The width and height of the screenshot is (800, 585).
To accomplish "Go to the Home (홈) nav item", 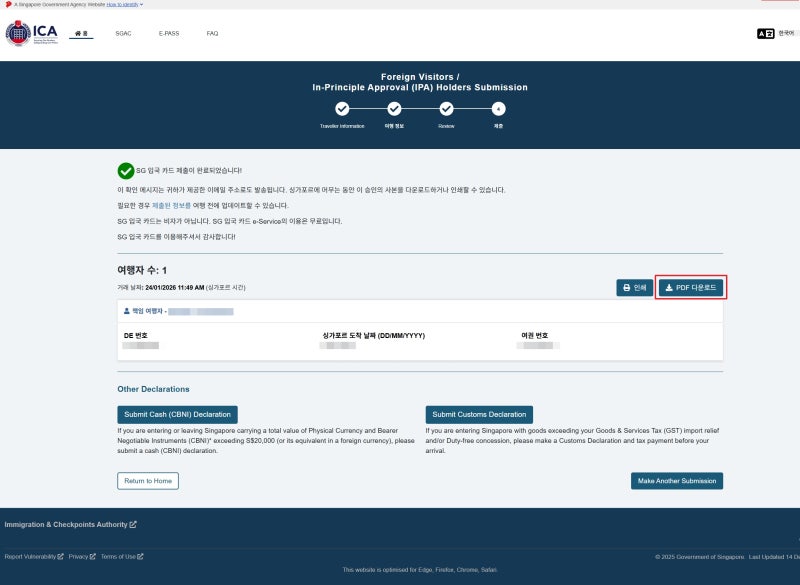I will pos(81,34).
